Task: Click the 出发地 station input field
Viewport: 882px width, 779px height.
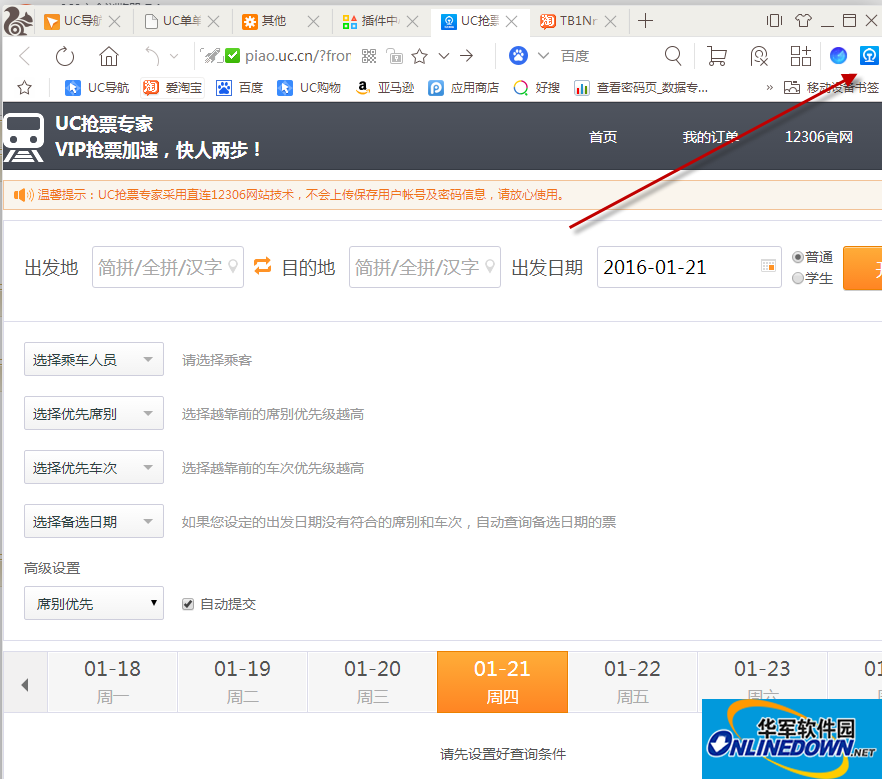Action: (167, 267)
